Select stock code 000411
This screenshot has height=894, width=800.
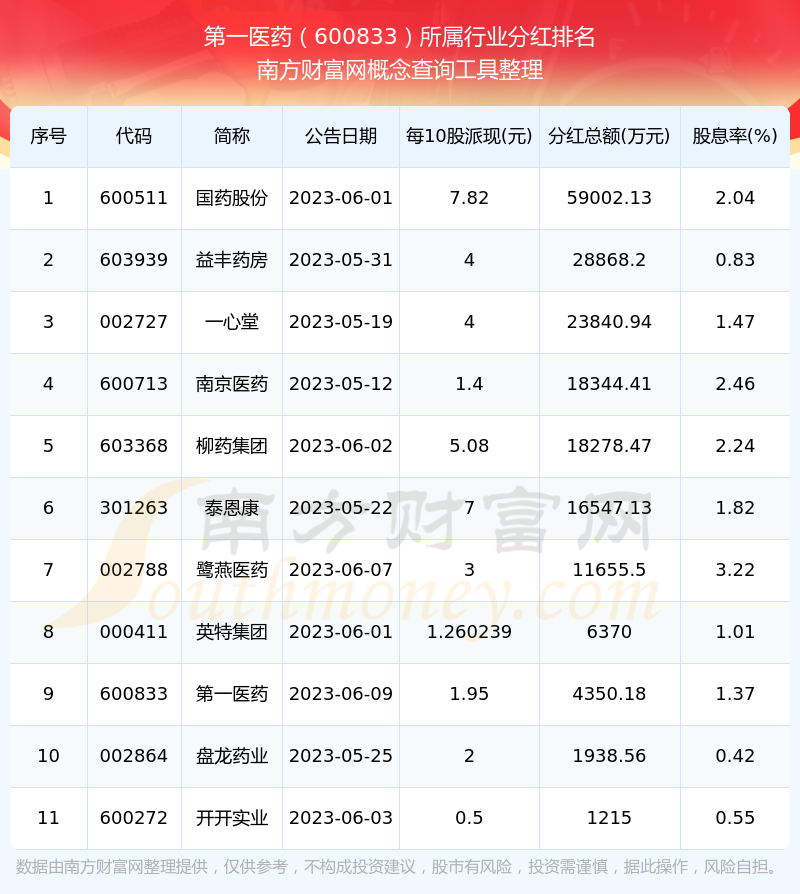point(134,632)
